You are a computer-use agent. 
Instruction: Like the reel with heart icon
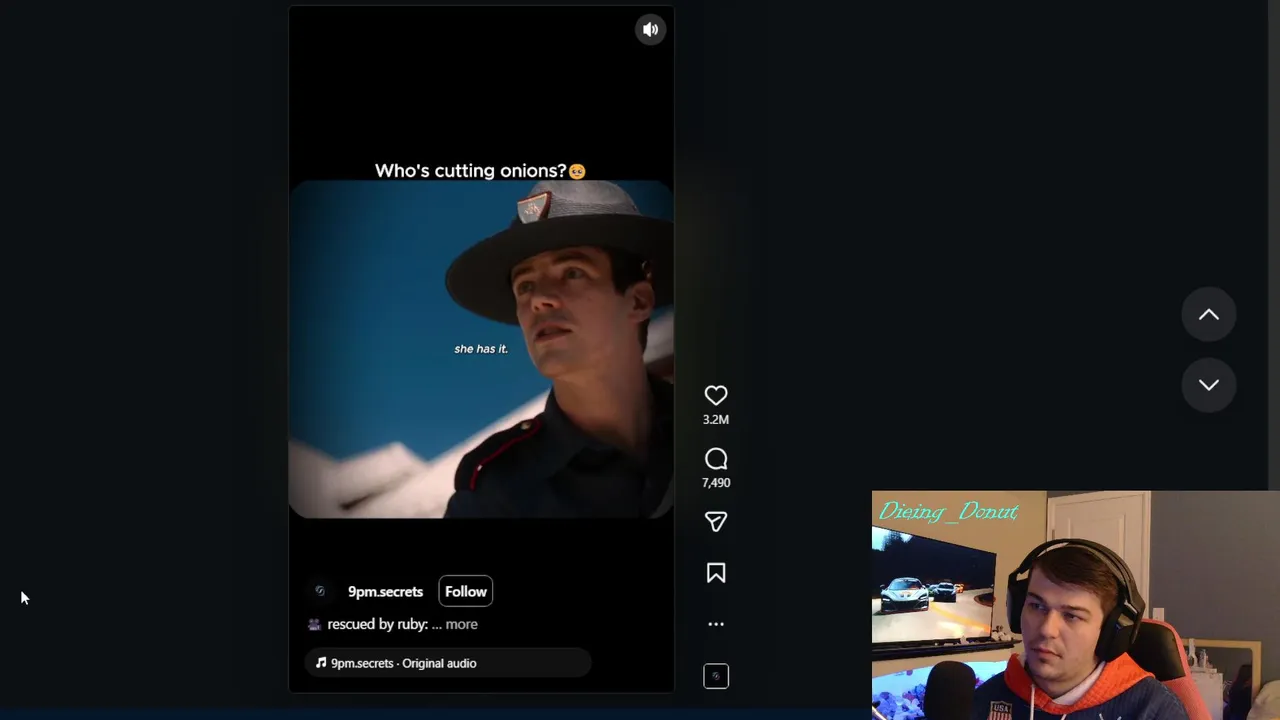(716, 395)
